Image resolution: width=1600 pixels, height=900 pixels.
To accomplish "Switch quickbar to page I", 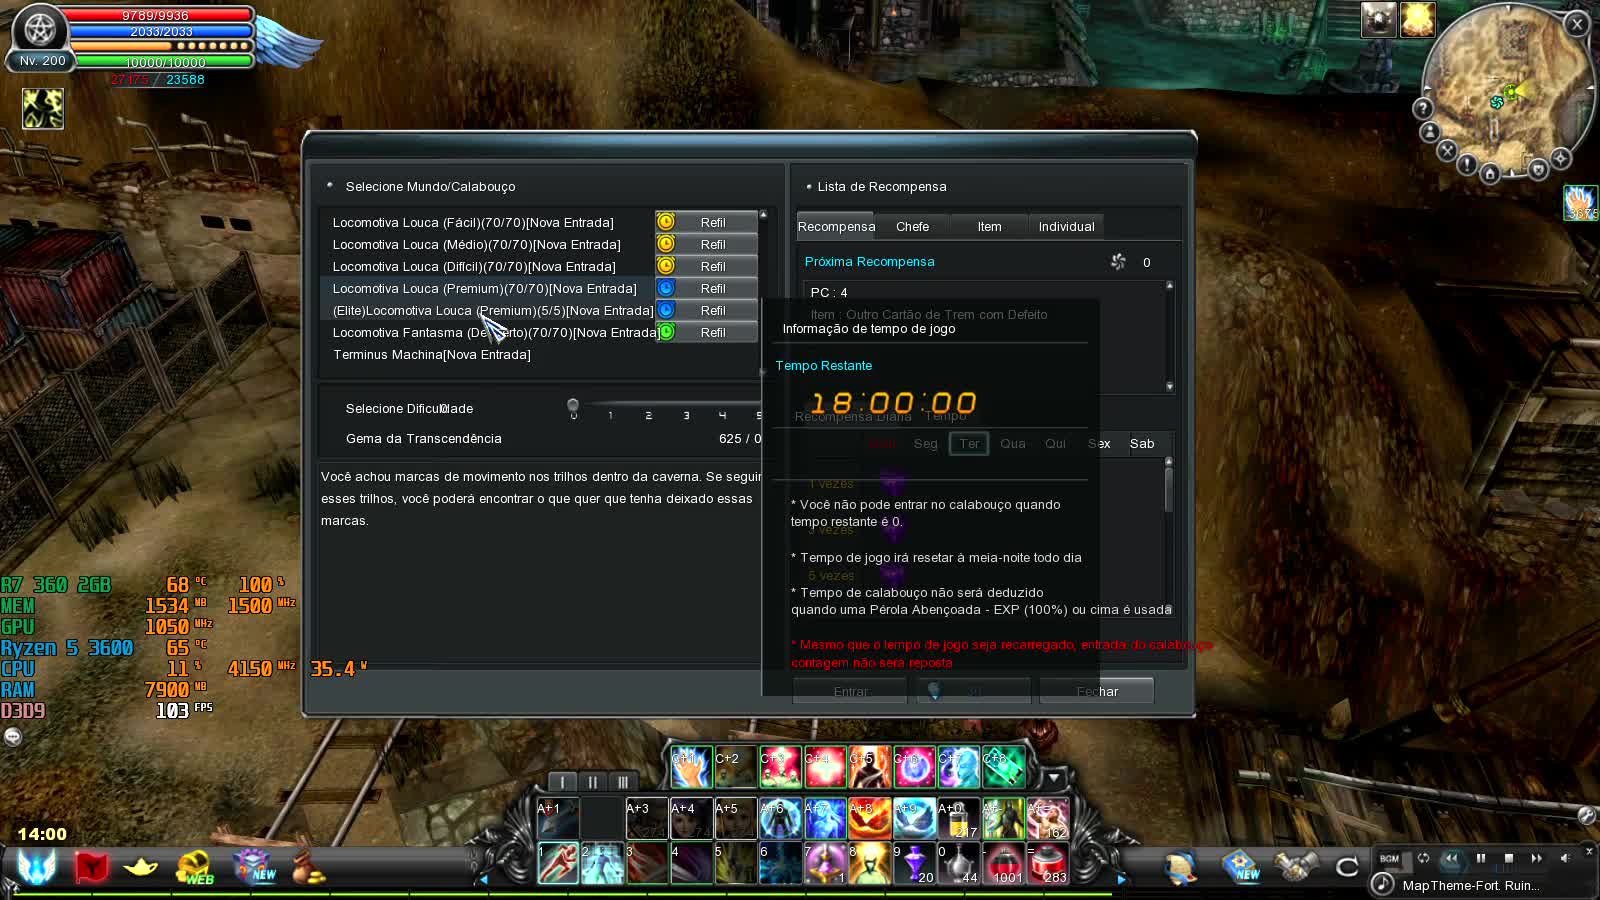I will coord(562,782).
